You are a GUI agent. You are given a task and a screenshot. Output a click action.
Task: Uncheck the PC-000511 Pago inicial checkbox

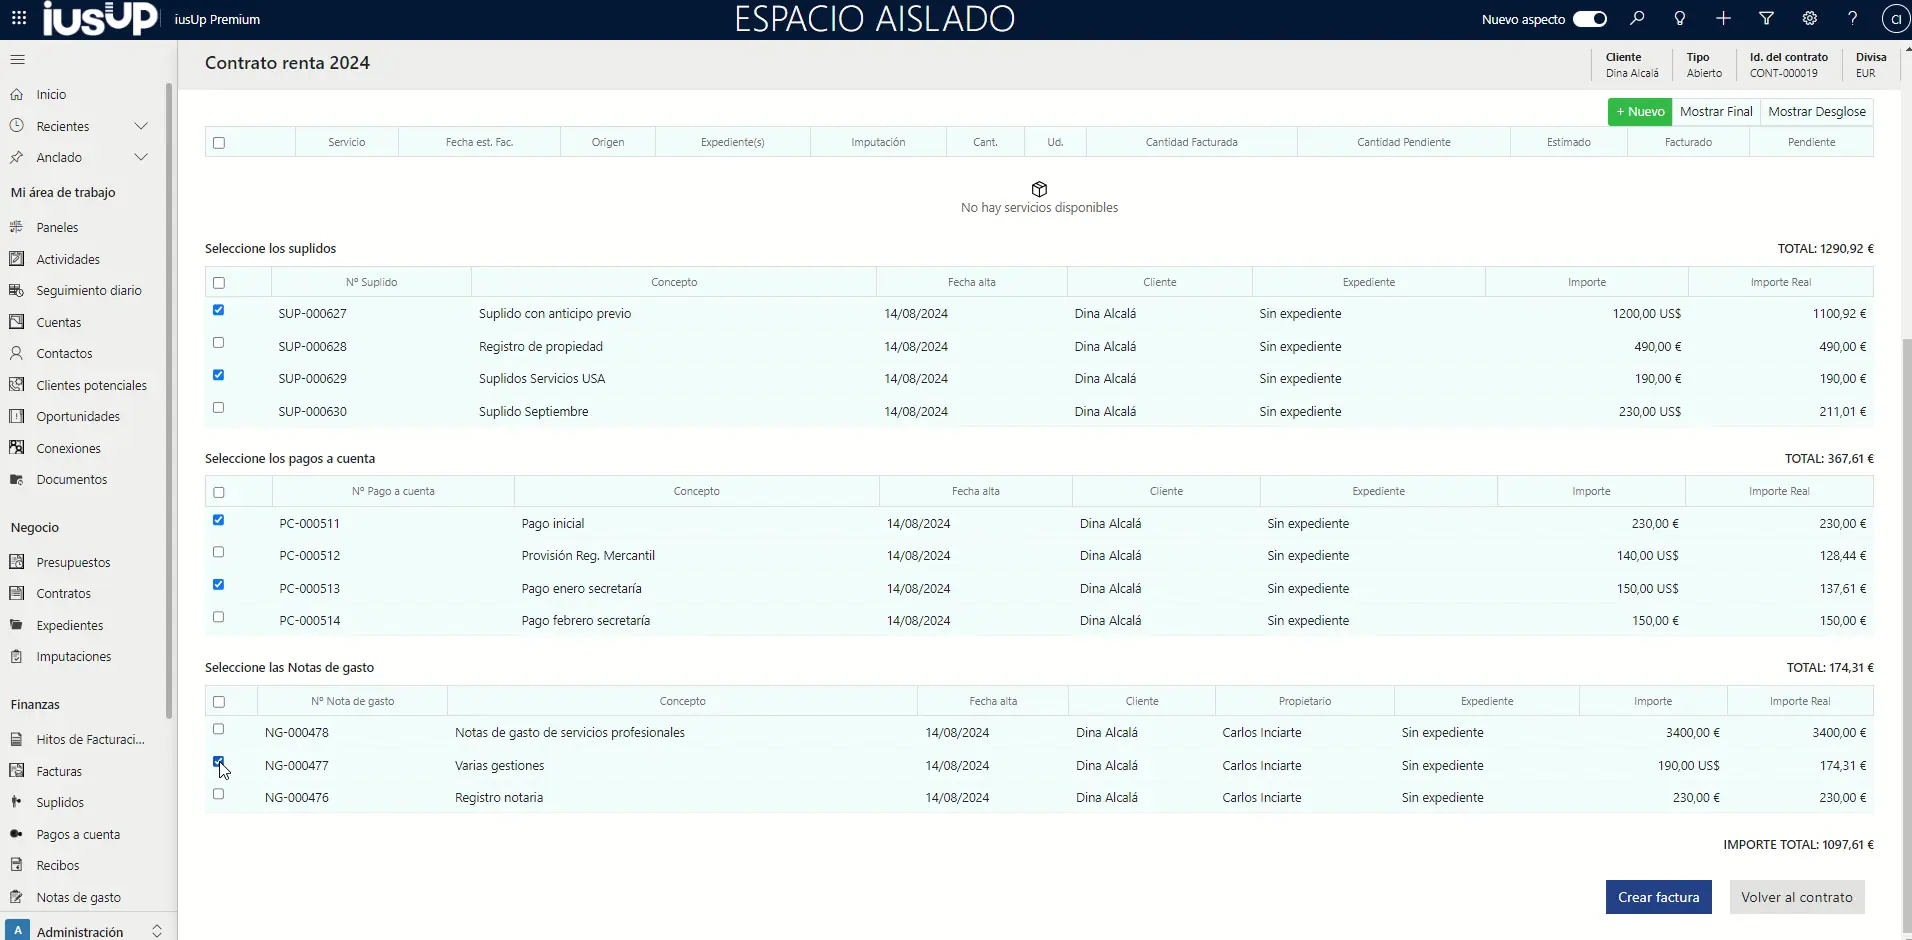pyautogui.click(x=219, y=520)
